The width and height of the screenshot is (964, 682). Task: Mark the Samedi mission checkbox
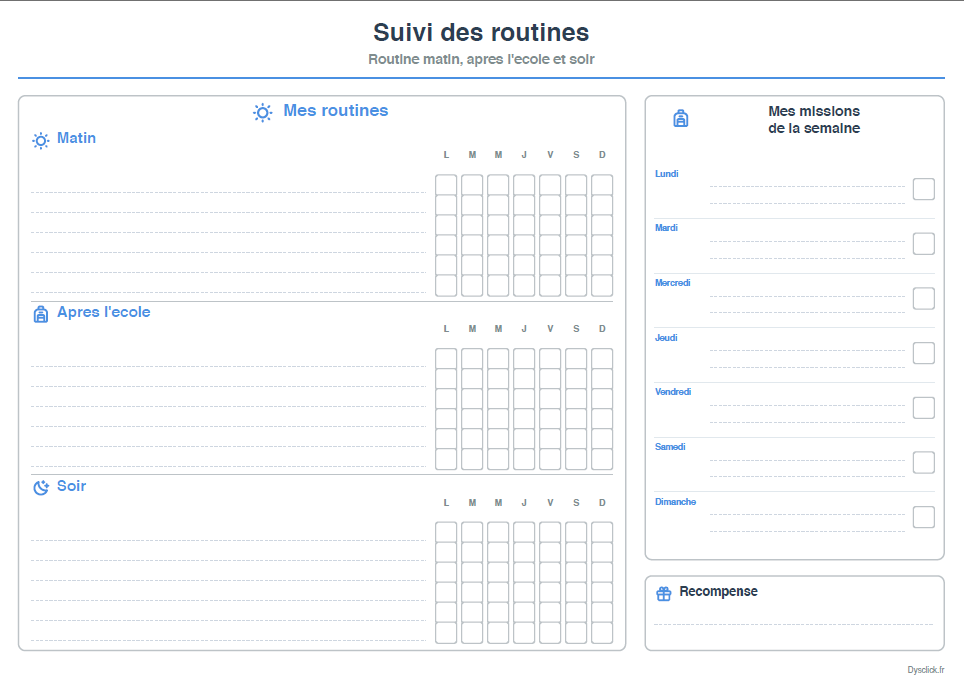[923, 462]
